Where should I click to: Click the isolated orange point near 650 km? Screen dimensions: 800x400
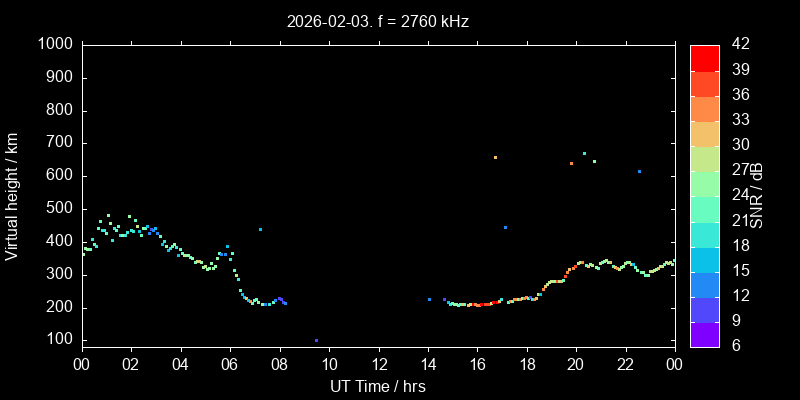click(x=495, y=157)
